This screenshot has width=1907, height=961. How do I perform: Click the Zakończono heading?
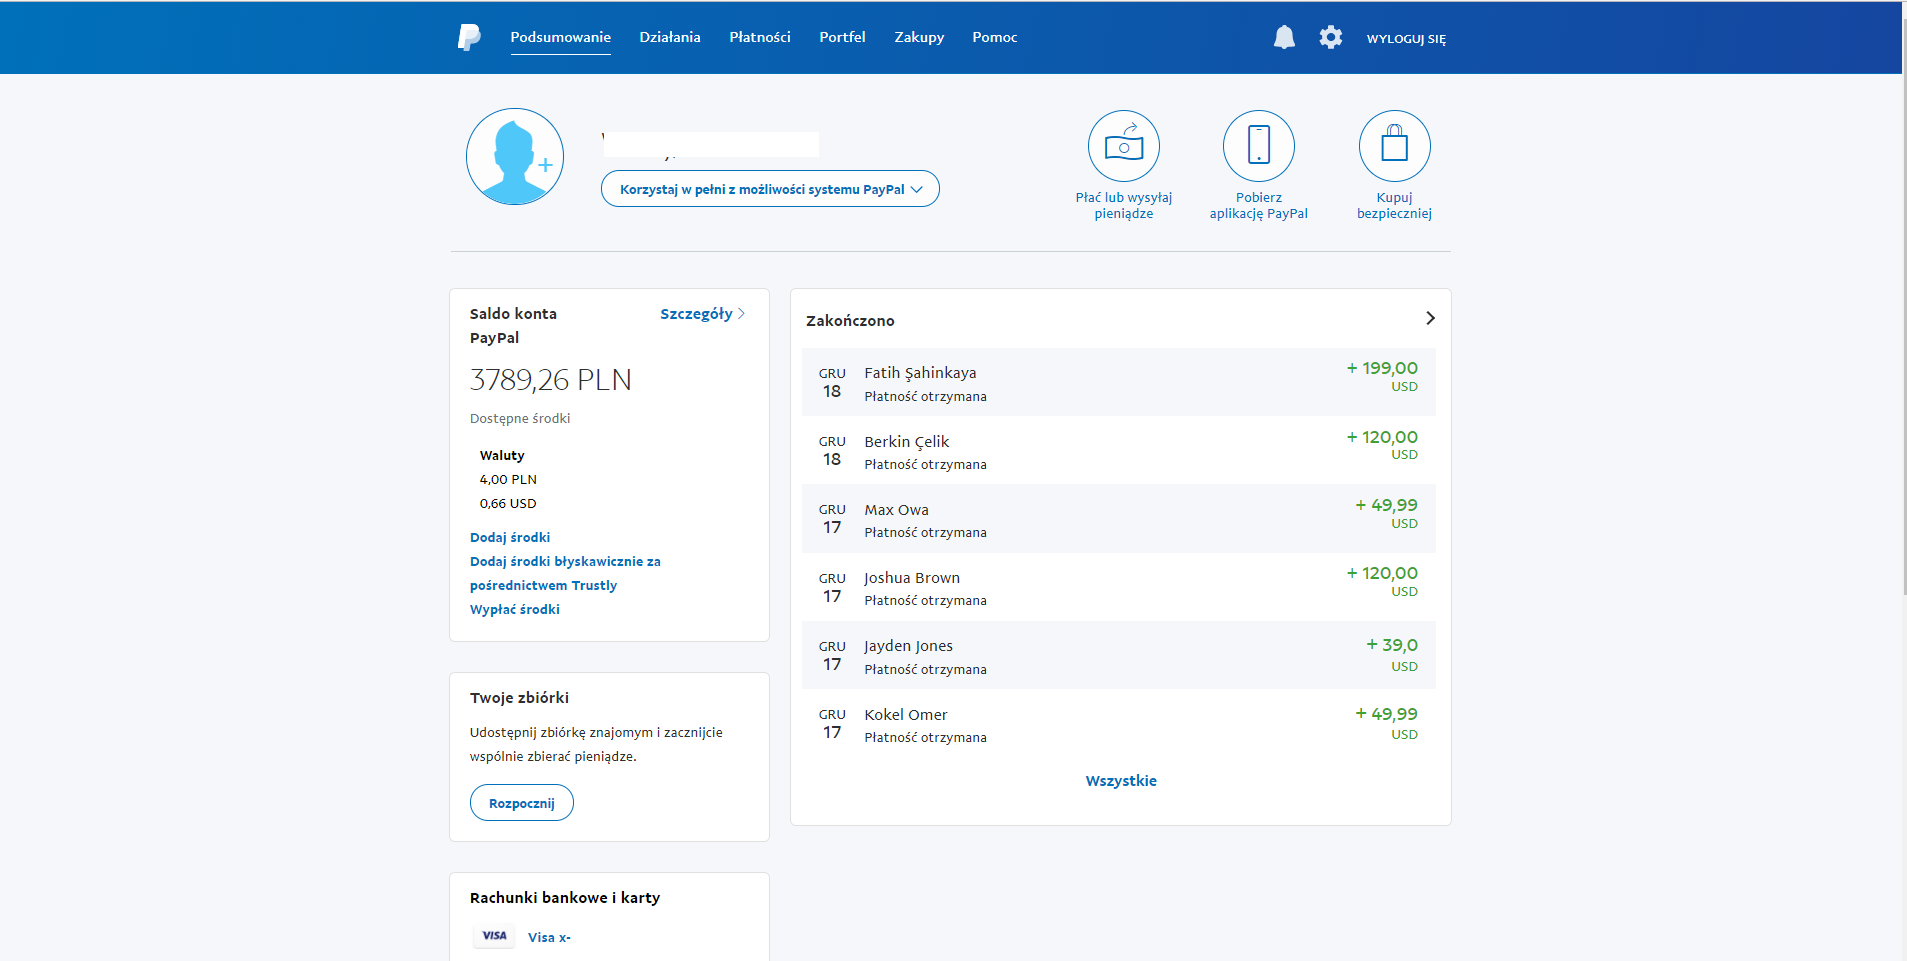850,321
